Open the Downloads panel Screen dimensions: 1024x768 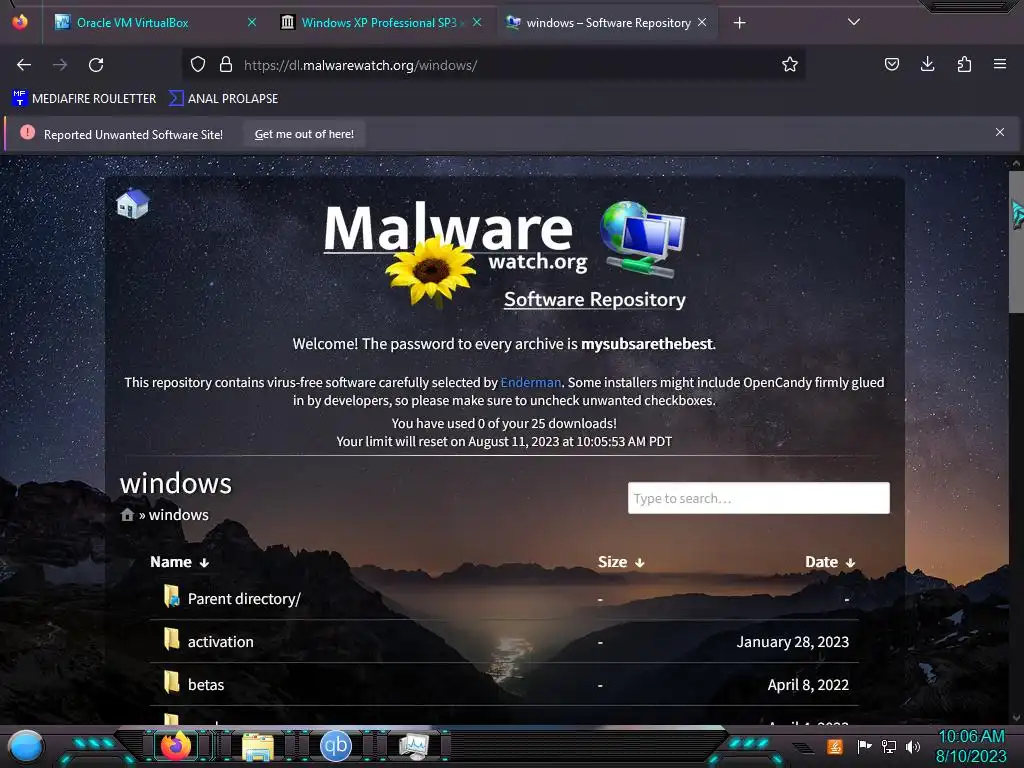pyautogui.click(x=927, y=64)
